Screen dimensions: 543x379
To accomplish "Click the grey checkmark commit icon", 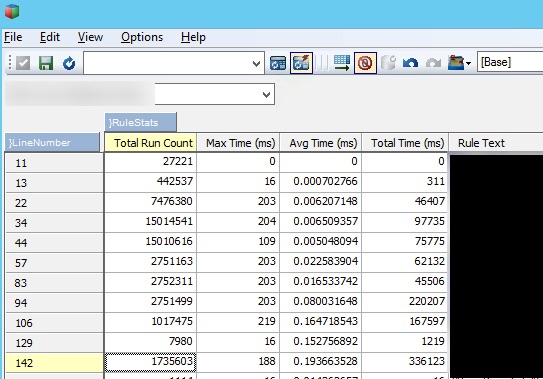I will [x=23, y=63].
